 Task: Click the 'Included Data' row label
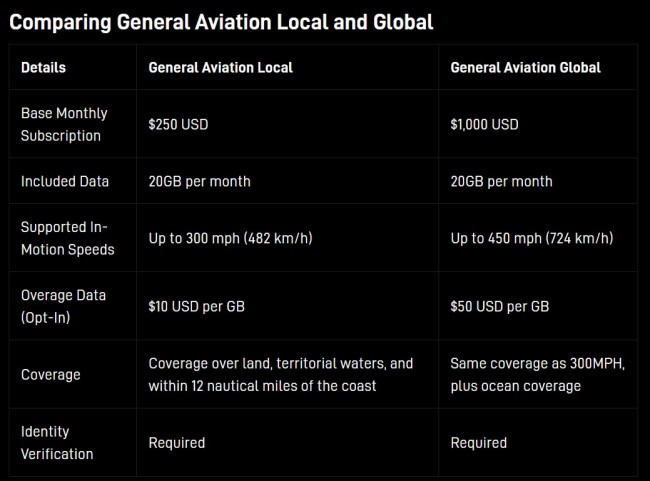(x=65, y=182)
